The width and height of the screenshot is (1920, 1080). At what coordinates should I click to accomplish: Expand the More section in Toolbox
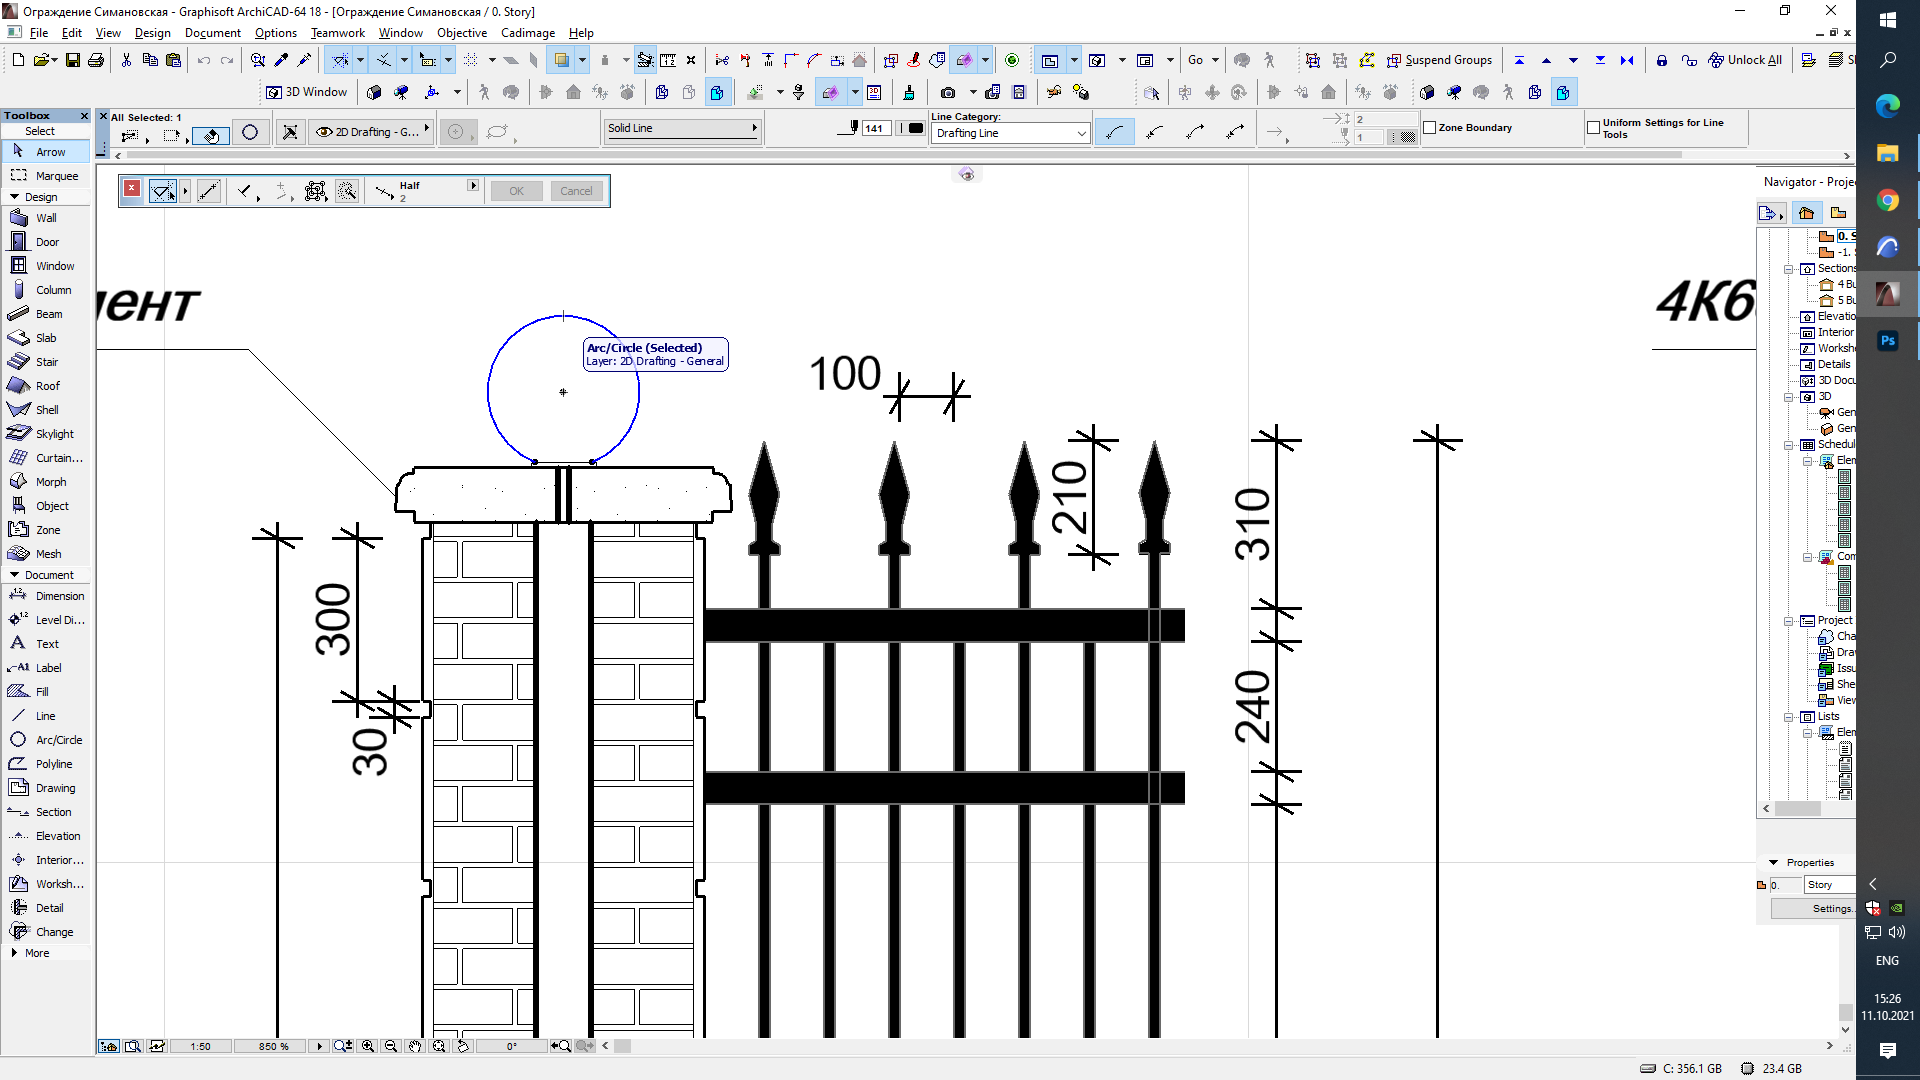15,953
